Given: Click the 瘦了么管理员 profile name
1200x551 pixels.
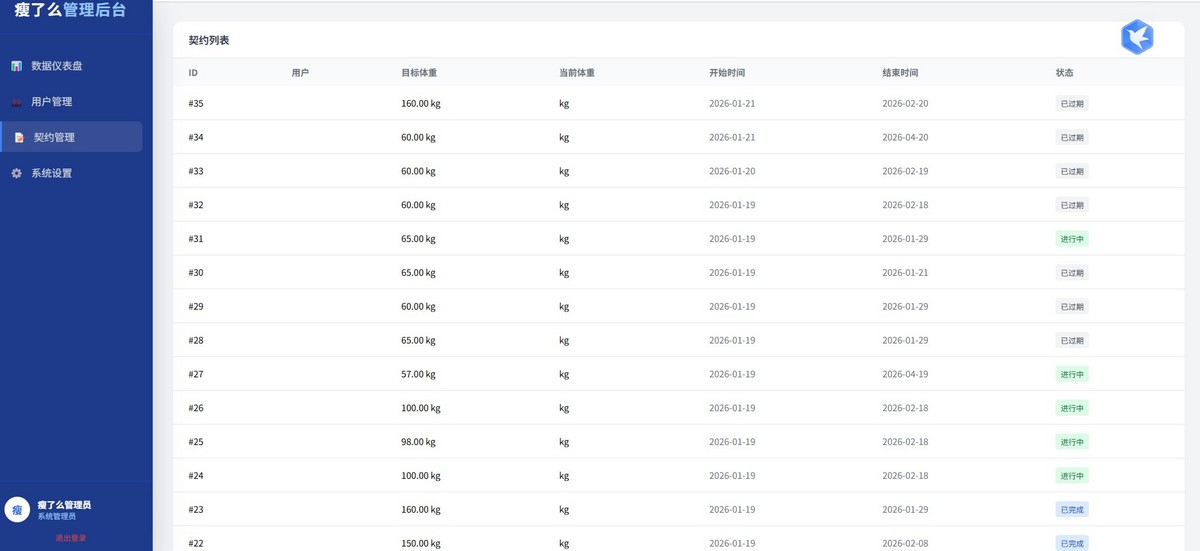Looking at the screenshot, I should point(64,505).
